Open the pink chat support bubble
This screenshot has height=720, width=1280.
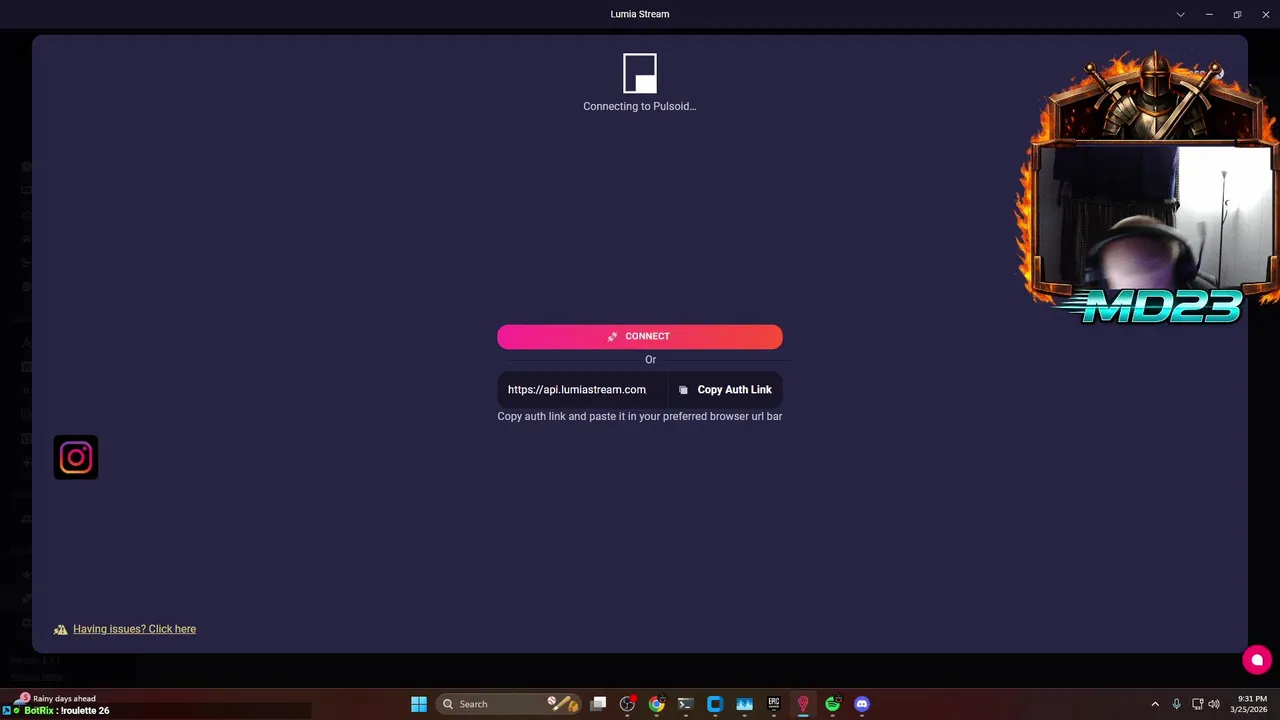coord(1257,659)
